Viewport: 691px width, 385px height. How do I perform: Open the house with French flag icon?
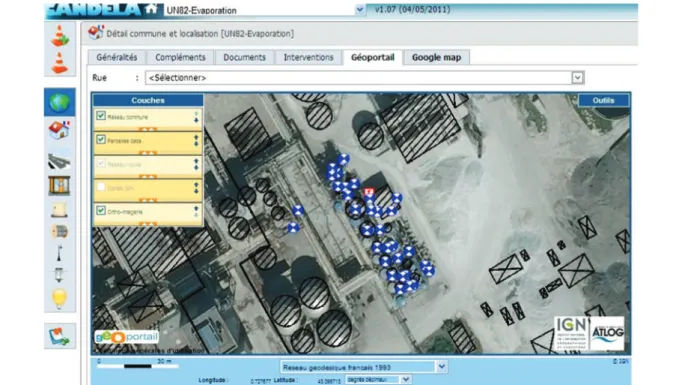[59, 130]
